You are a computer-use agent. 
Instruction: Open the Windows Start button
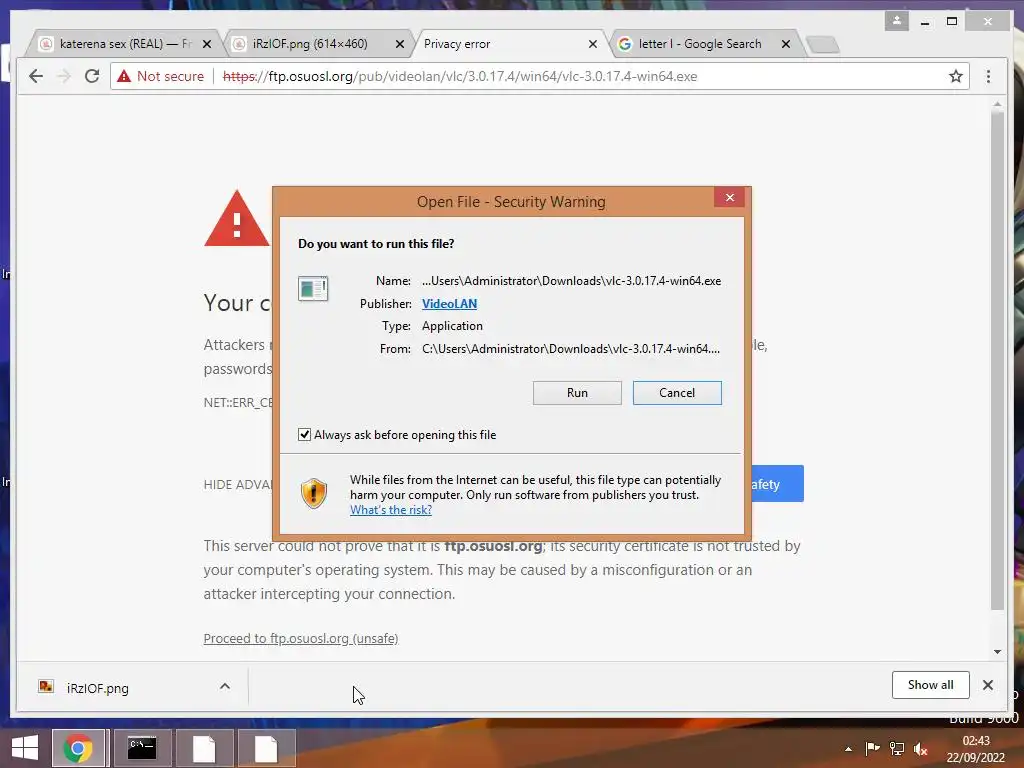tap(25, 748)
